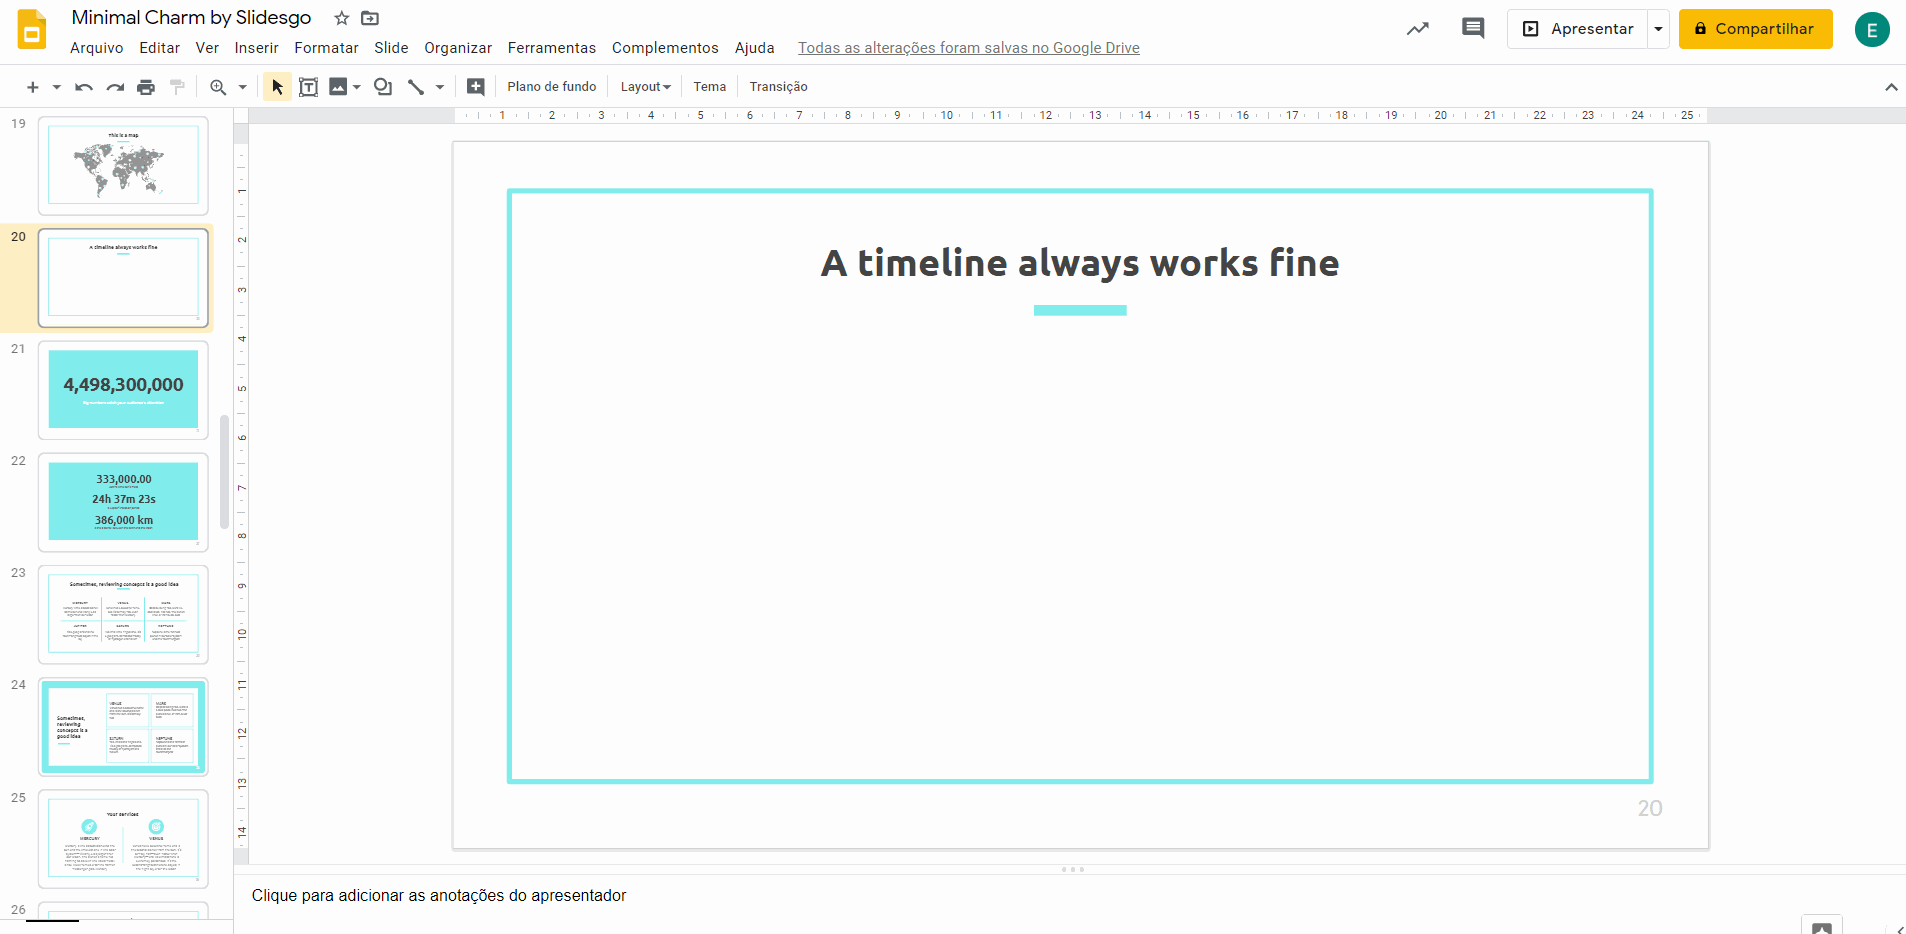Collapse the menus with top-right chevron
The height and width of the screenshot is (934, 1906).
pos(1891,87)
